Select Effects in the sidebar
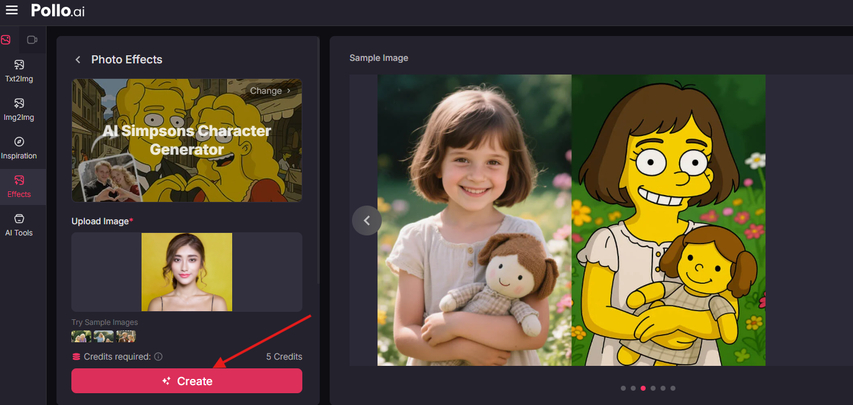 pos(19,186)
